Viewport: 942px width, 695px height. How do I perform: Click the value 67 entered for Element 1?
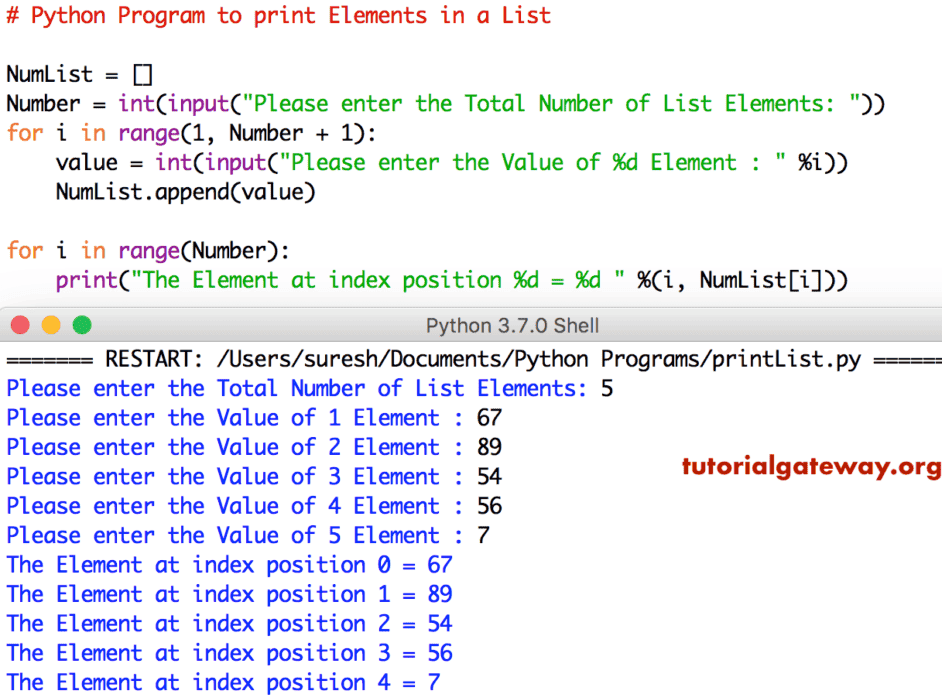tap(489, 417)
